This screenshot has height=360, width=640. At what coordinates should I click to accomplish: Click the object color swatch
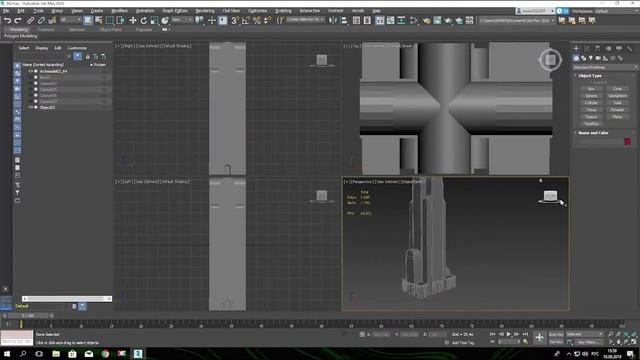(627, 141)
